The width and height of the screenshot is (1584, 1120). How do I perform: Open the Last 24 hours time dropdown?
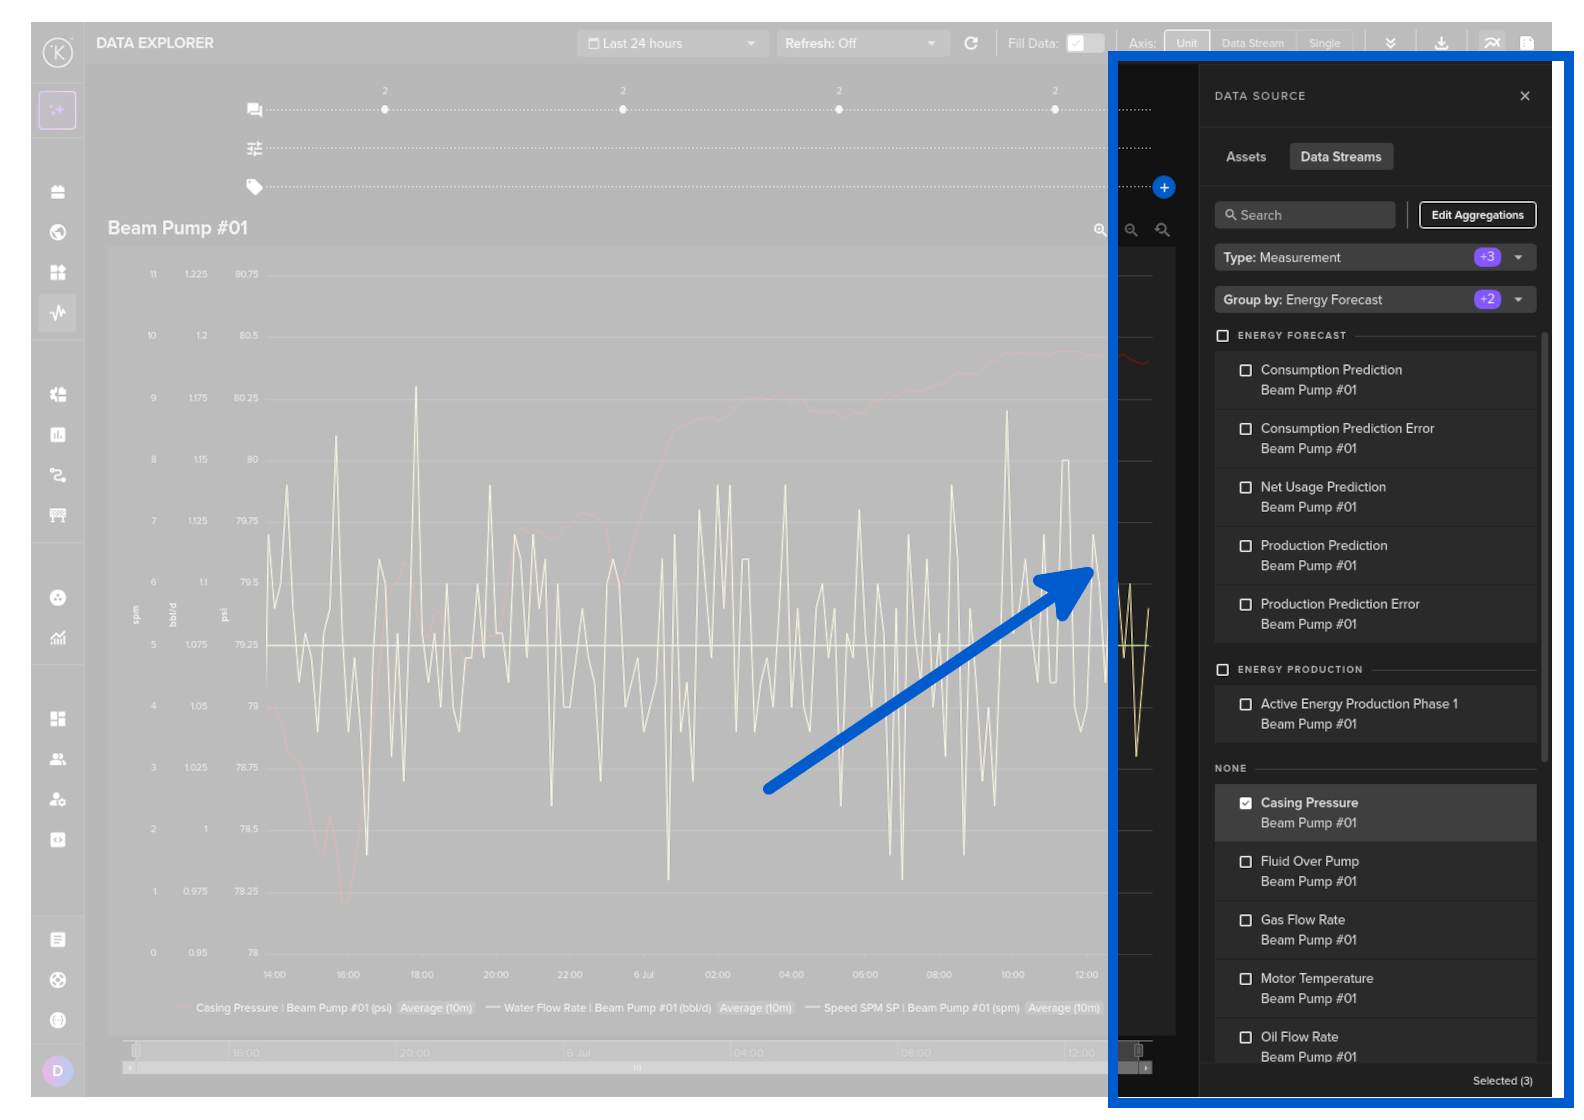(x=672, y=43)
